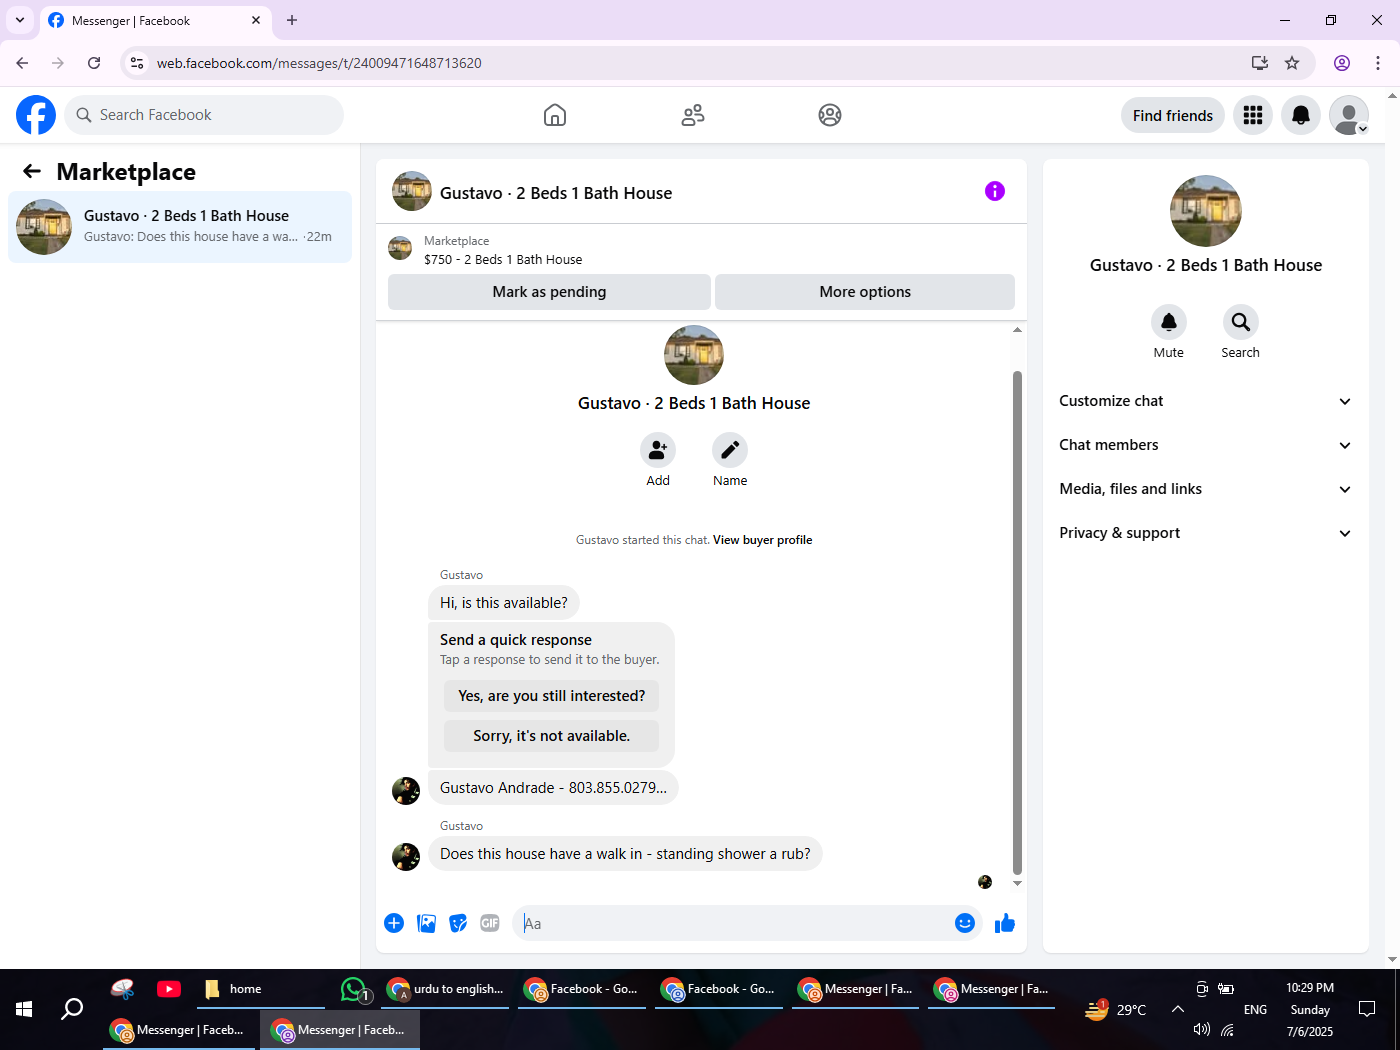Open tab search dropdown arrow
This screenshot has height=1050, width=1400.
point(20,20)
